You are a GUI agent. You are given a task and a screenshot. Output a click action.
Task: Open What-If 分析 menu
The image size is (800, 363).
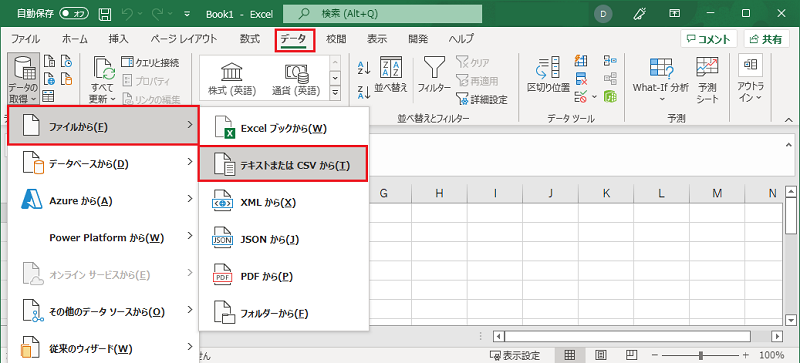[661, 79]
